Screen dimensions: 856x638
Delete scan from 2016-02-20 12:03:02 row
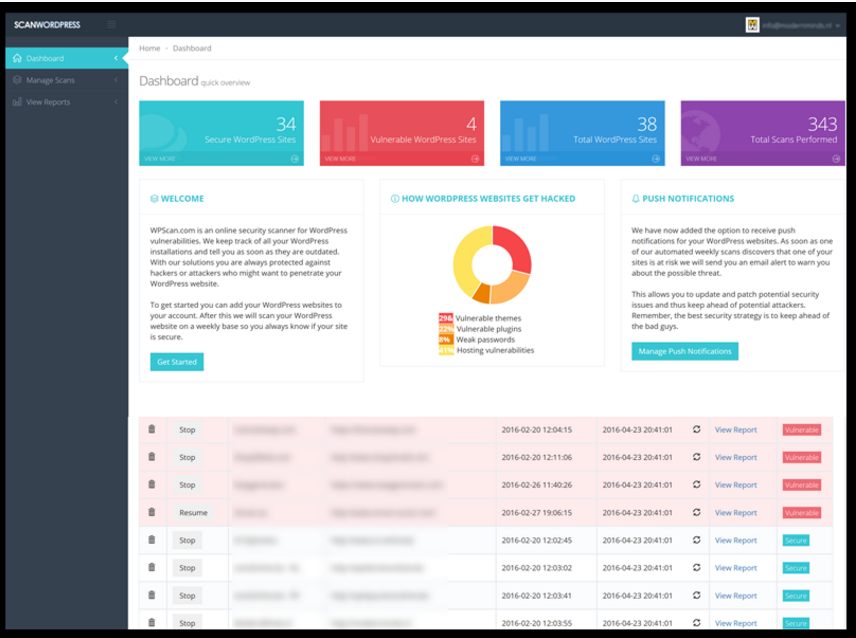pos(152,567)
